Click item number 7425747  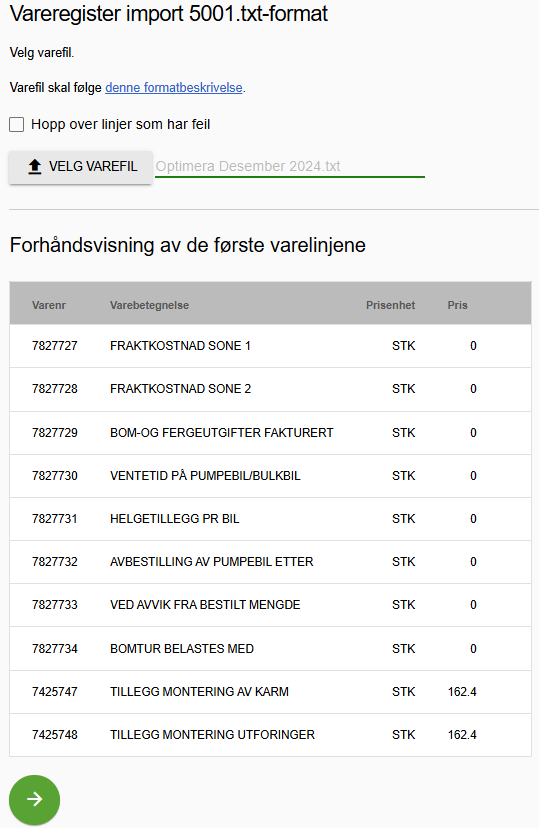[x=54, y=692]
